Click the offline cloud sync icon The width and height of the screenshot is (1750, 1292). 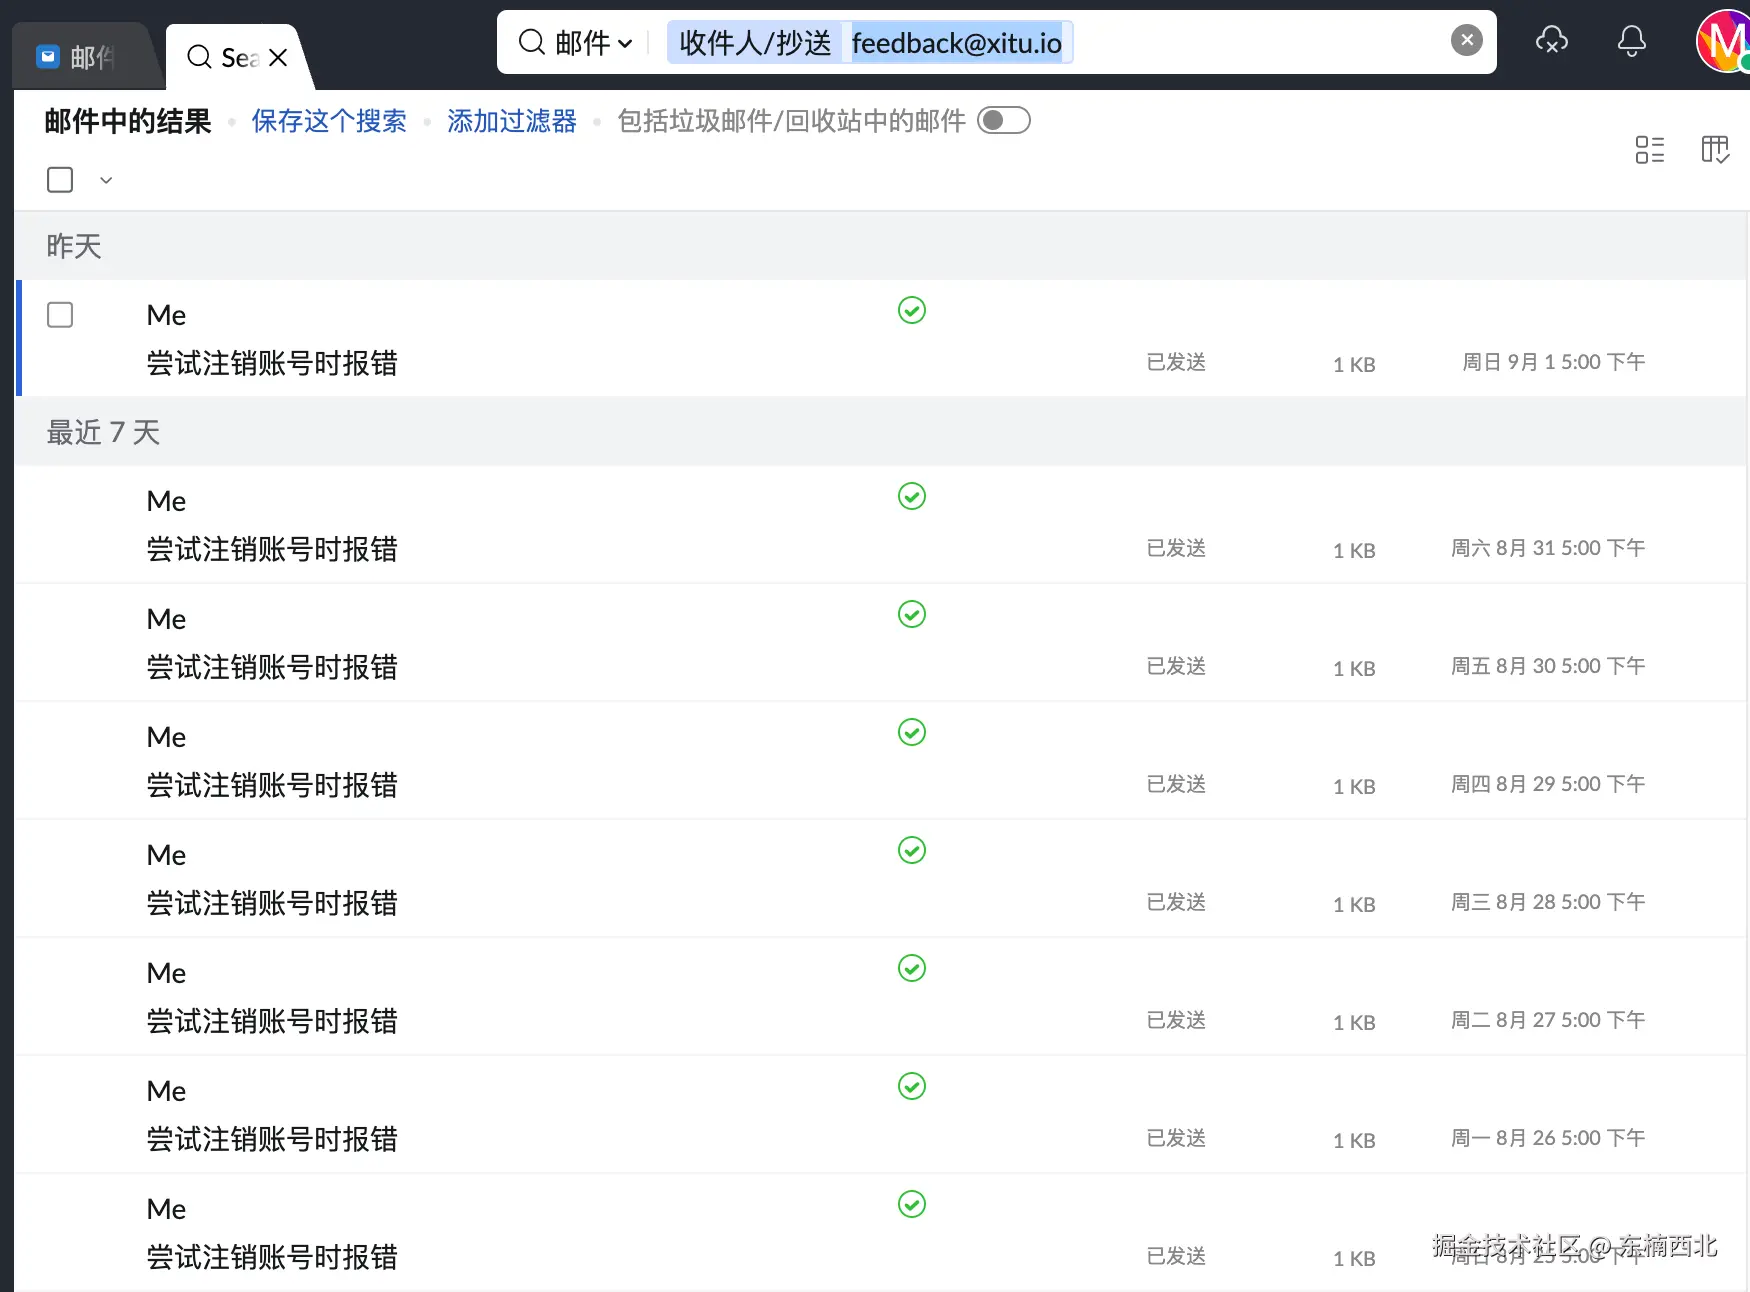coord(1552,42)
